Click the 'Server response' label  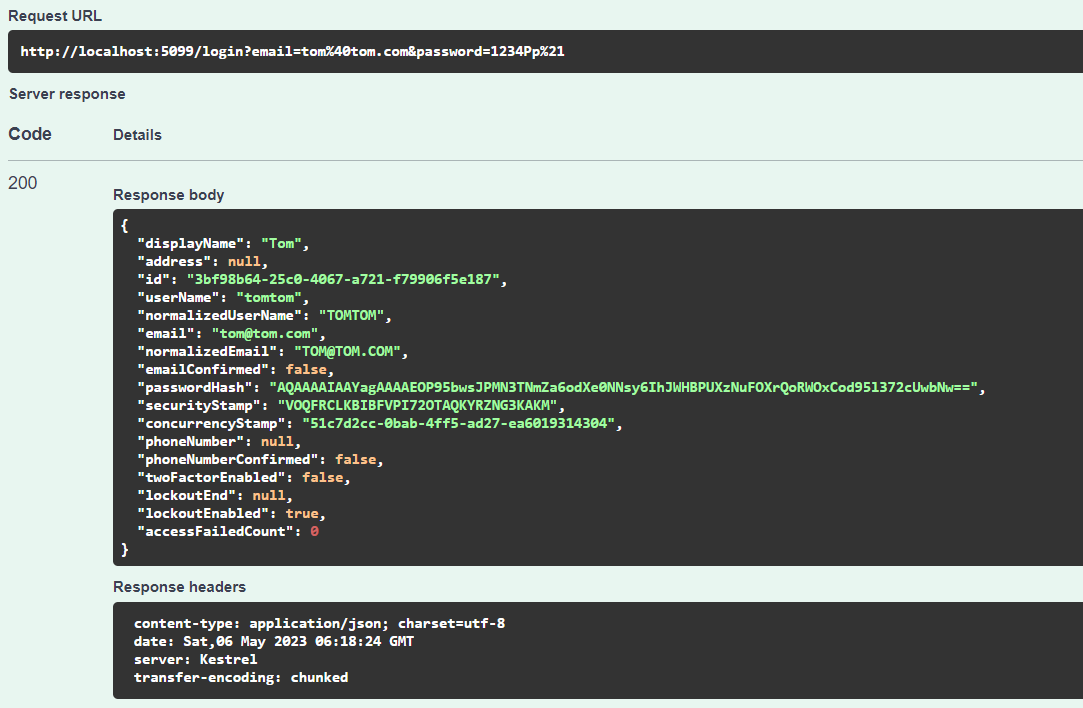(67, 94)
